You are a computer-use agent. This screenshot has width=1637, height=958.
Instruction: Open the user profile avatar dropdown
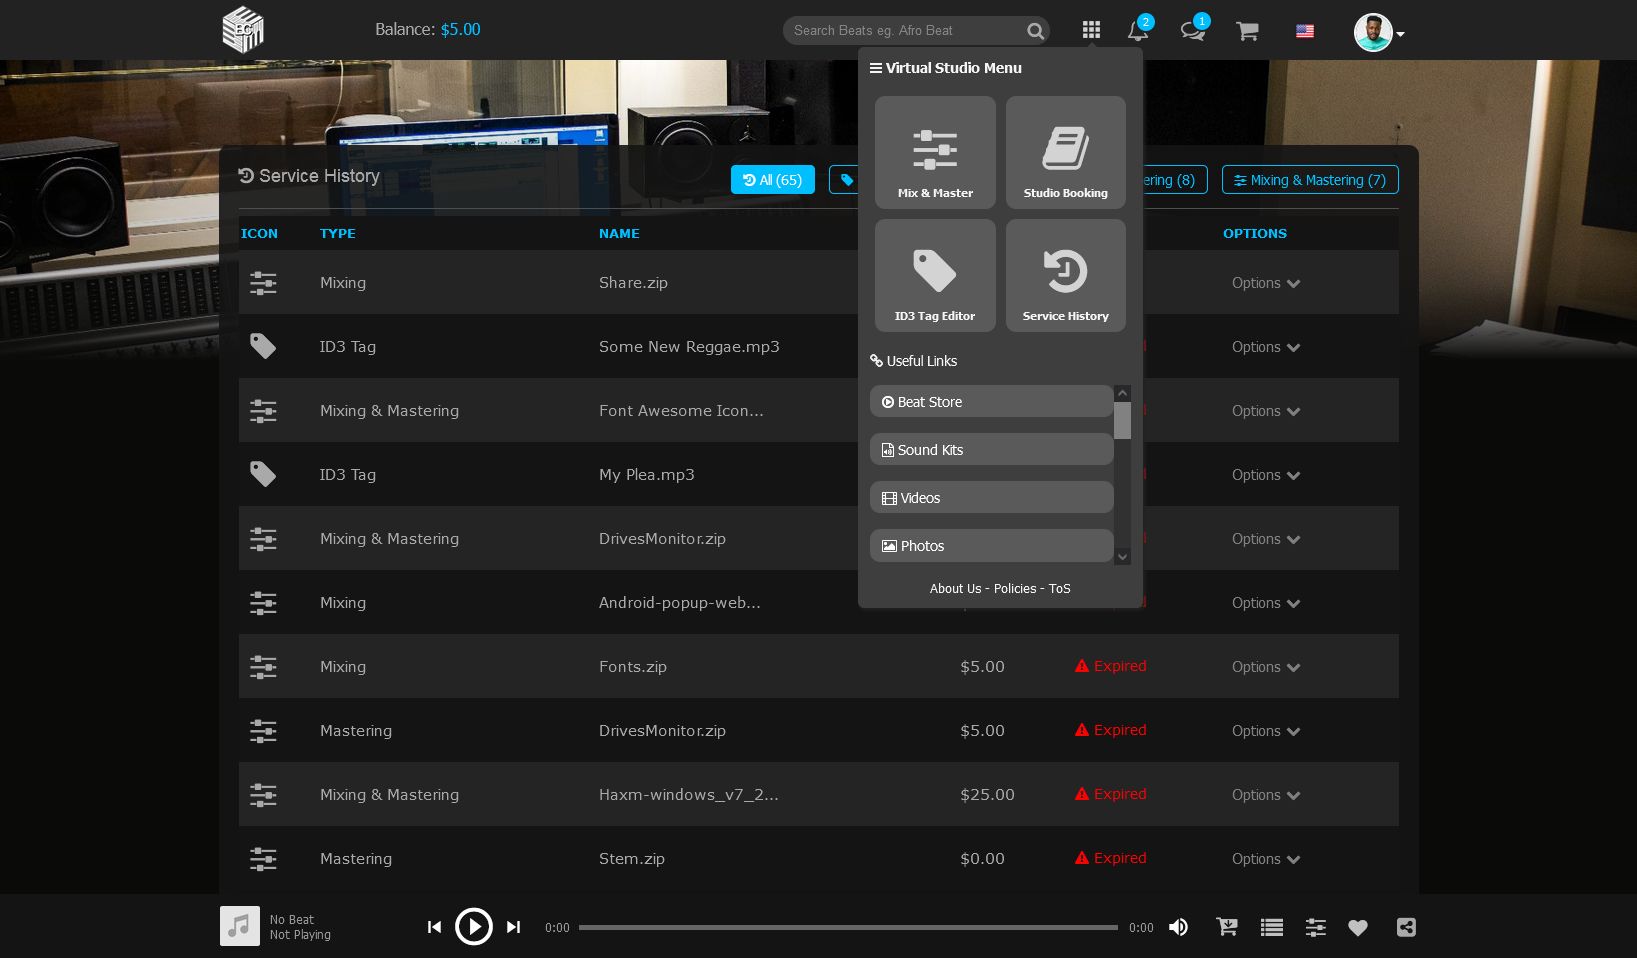coord(1378,33)
